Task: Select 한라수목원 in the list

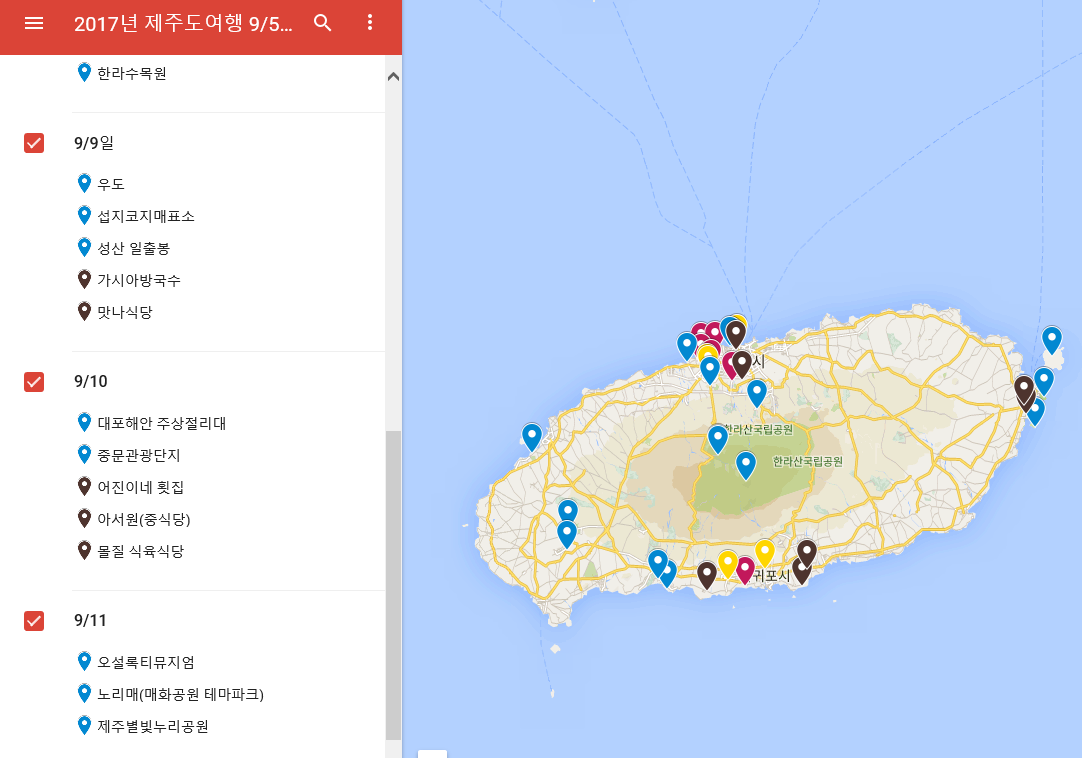Action: (x=132, y=73)
